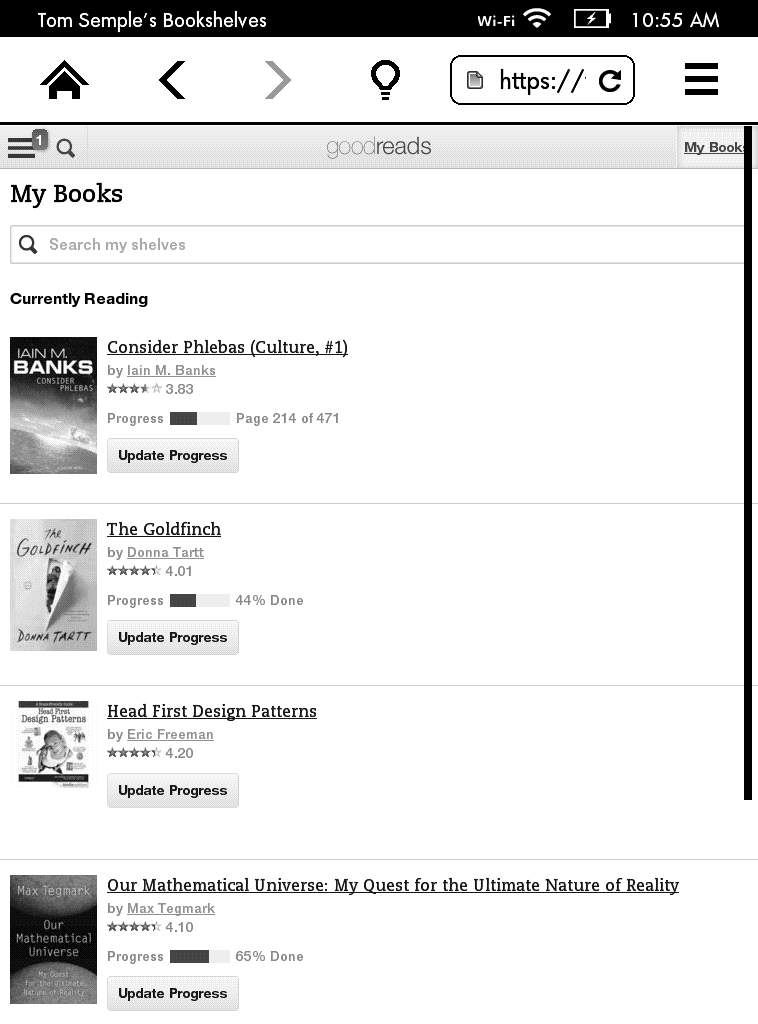The height and width of the screenshot is (1024, 758).
Task: Focus the Search my shelves field
Action: [380, 244]
